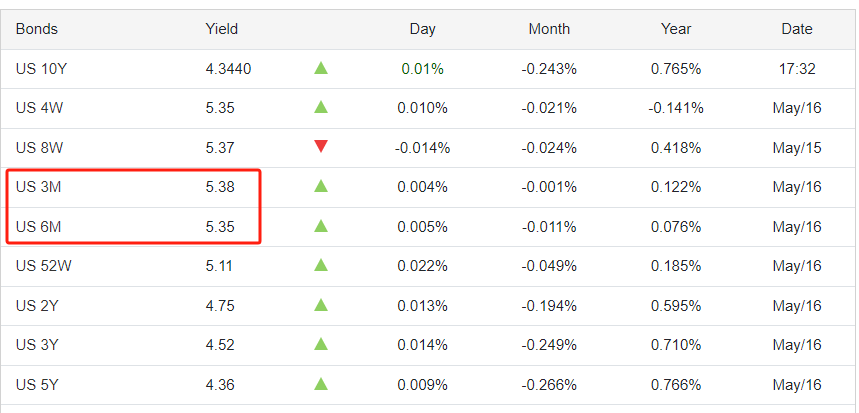Click the red down arrow for US 8W
This screenshot has width=859, height=413.
(x=321, y=147)
